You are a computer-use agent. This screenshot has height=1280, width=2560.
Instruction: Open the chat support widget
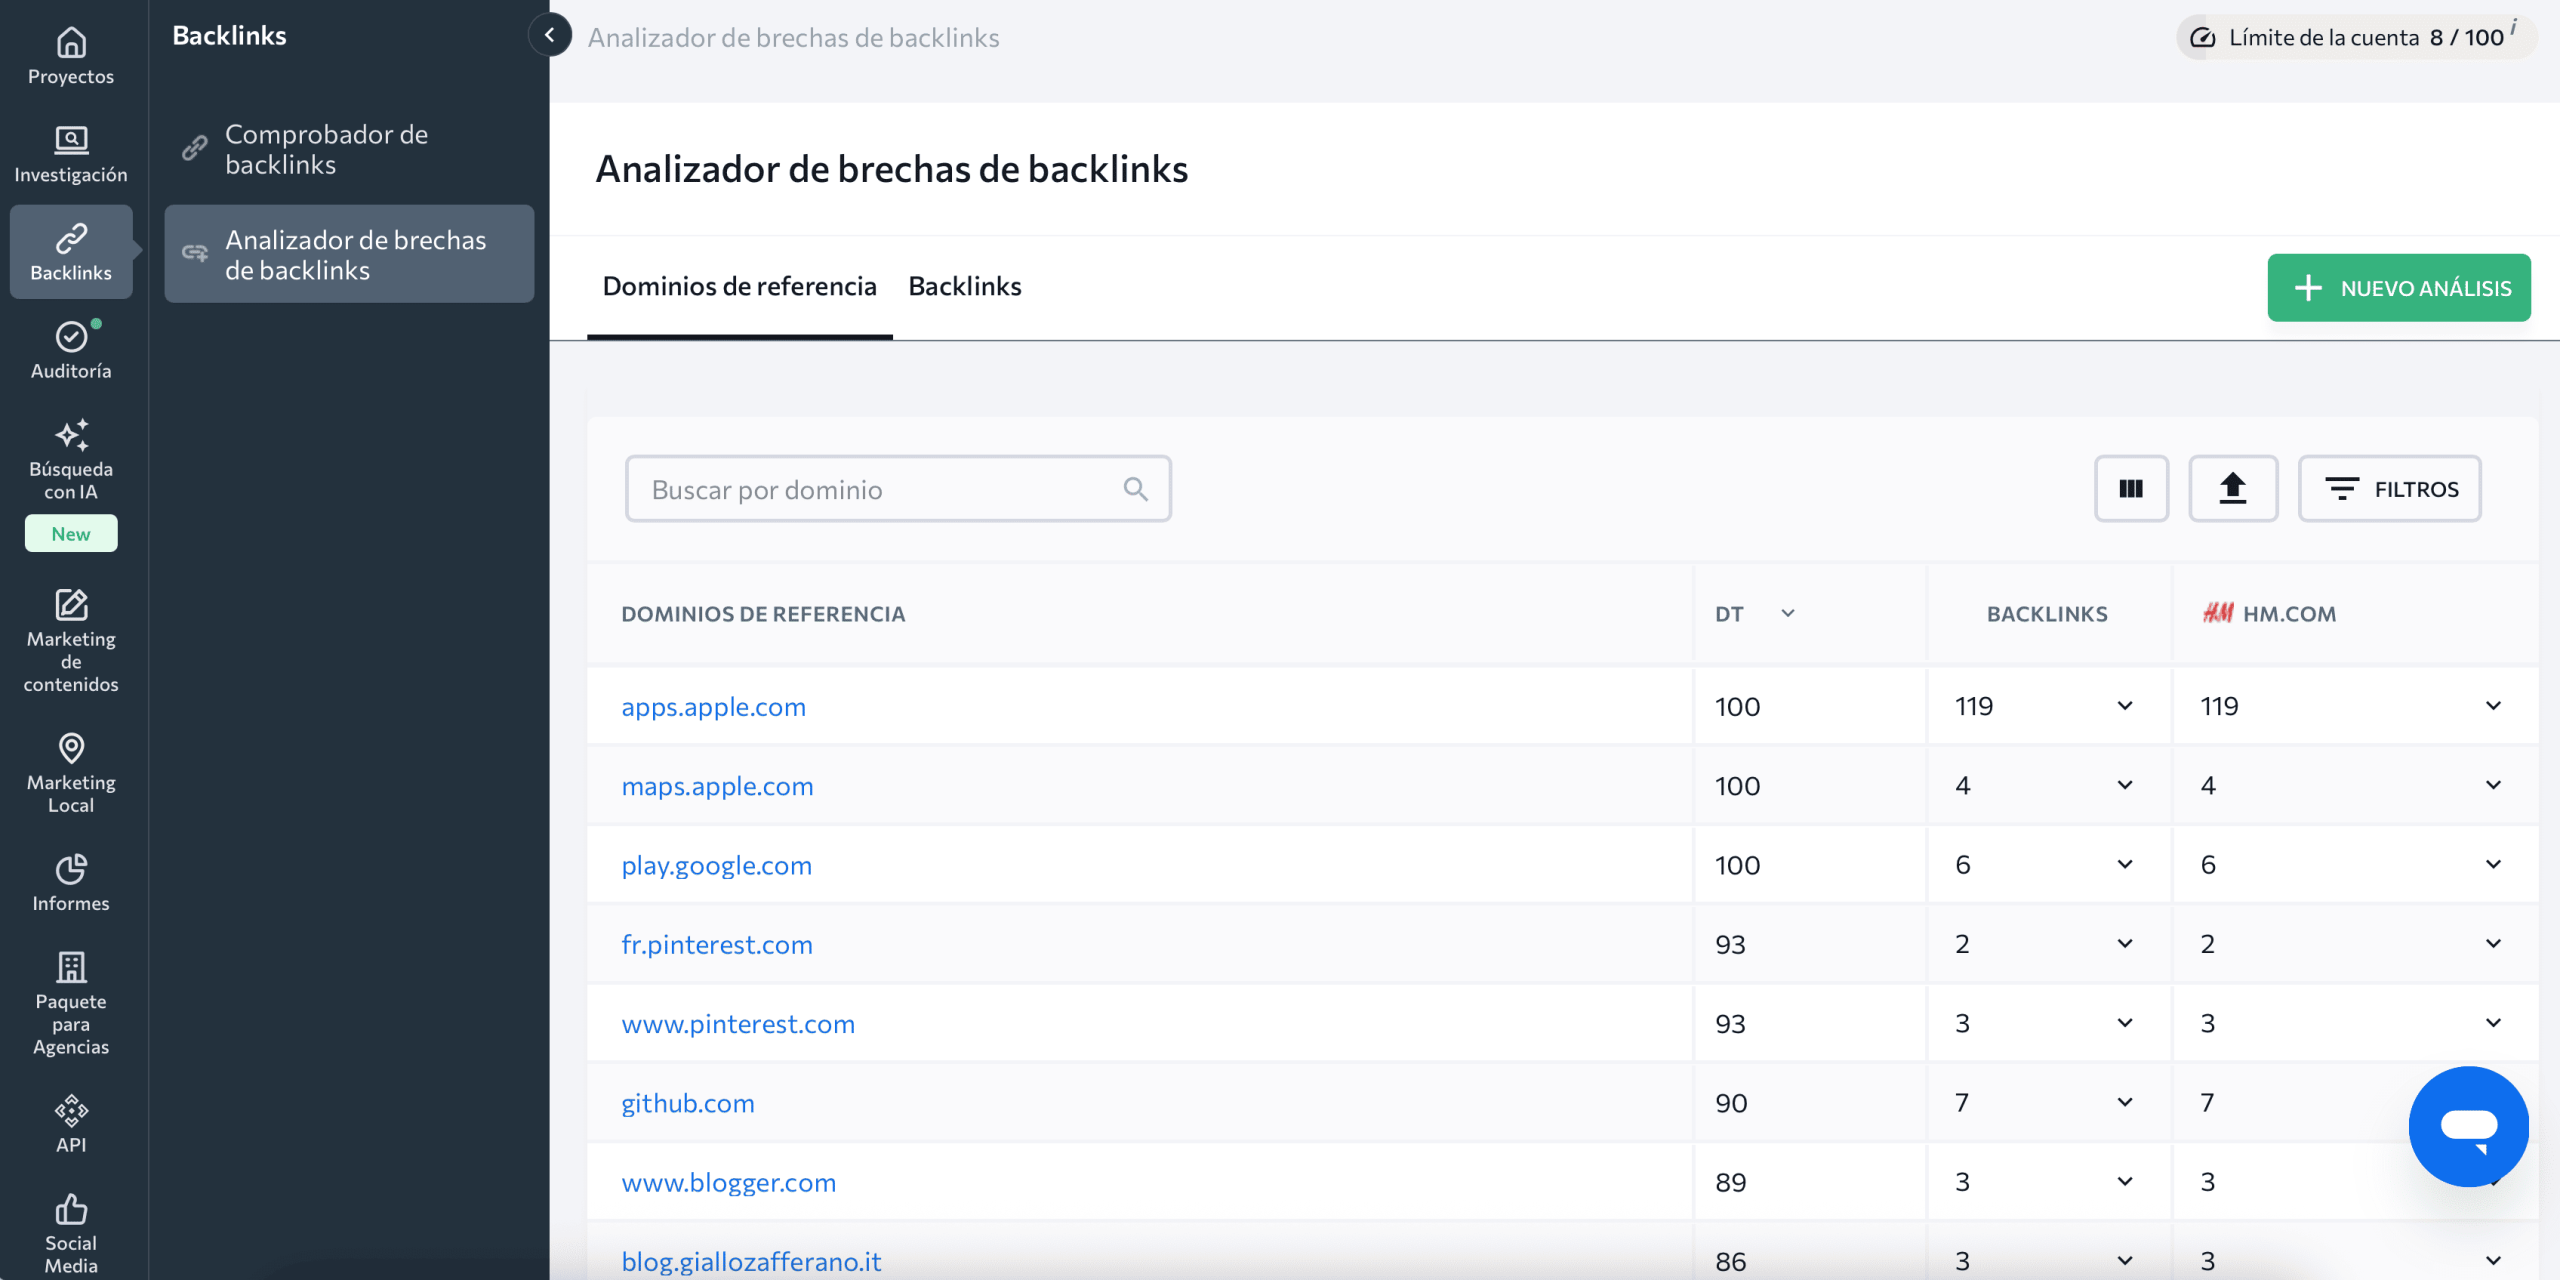coord(2469,1126)
